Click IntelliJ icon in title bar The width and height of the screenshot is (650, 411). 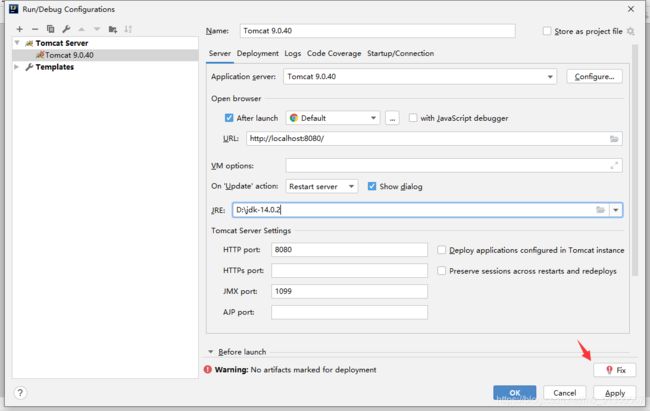[14, 9]
